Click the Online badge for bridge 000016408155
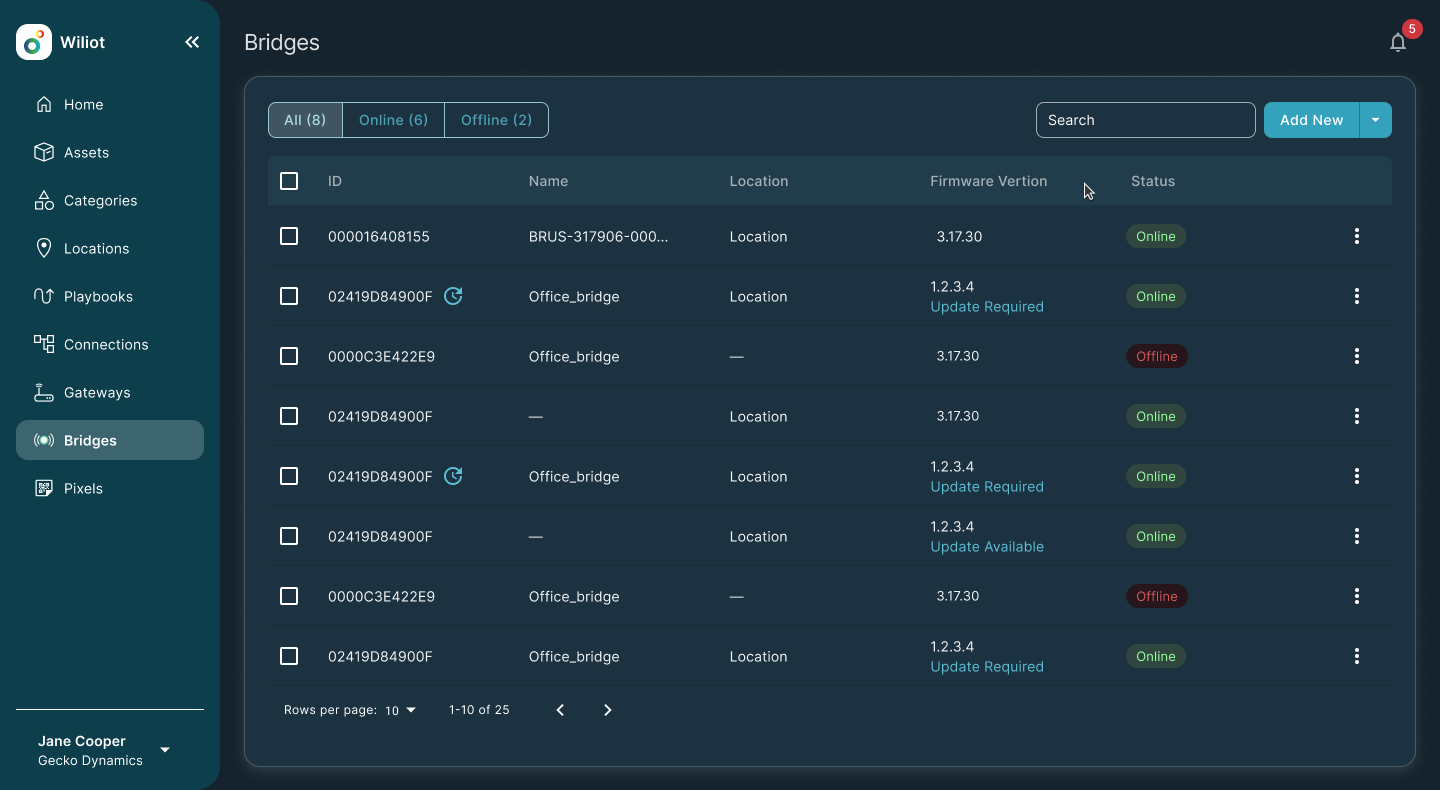This screenshot has width=1440, height=790. point(1156,237)
